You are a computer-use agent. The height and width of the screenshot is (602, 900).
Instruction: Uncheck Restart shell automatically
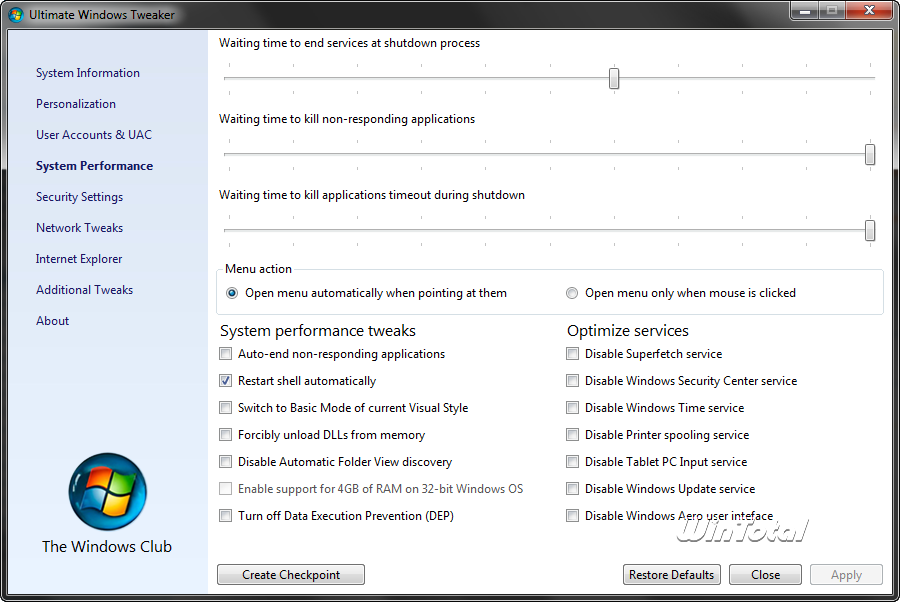(x=226, y=381)
